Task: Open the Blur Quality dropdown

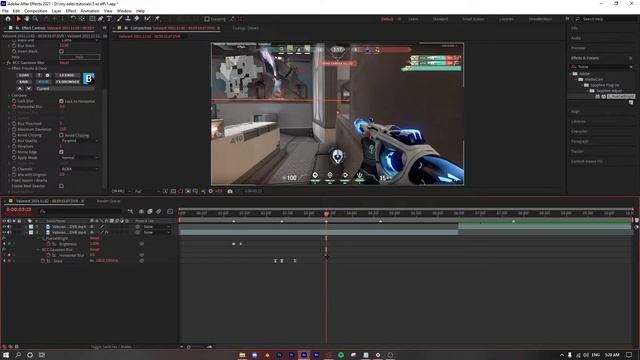Action: (x=79, y=141)
